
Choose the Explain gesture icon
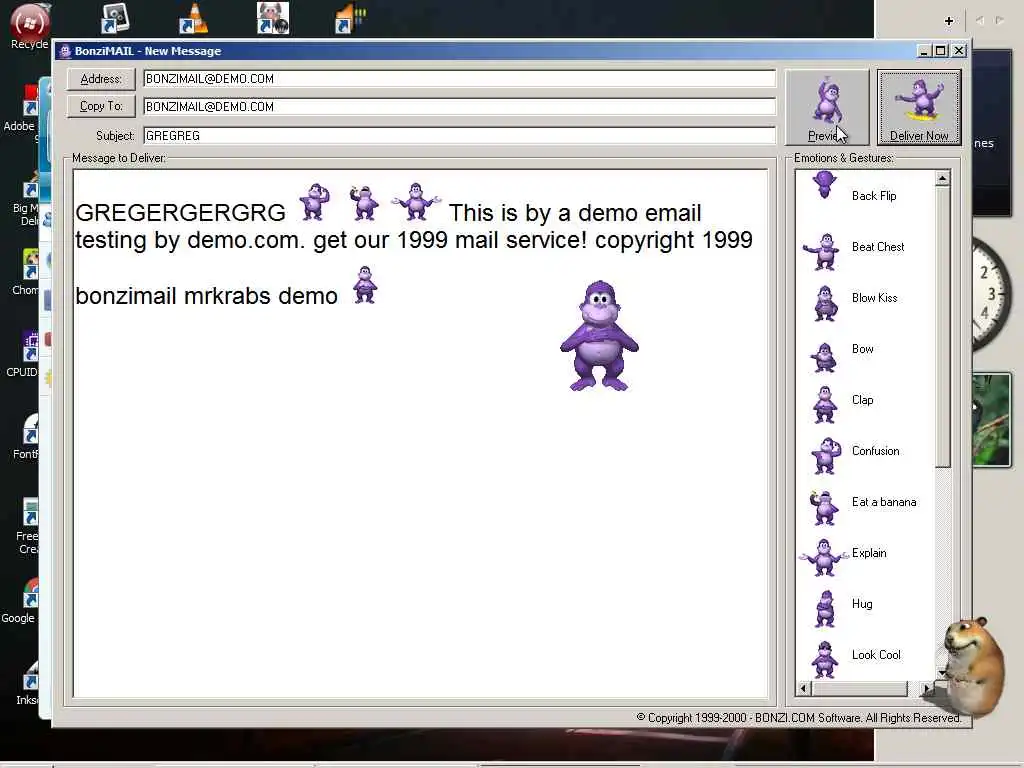point(823,557)
